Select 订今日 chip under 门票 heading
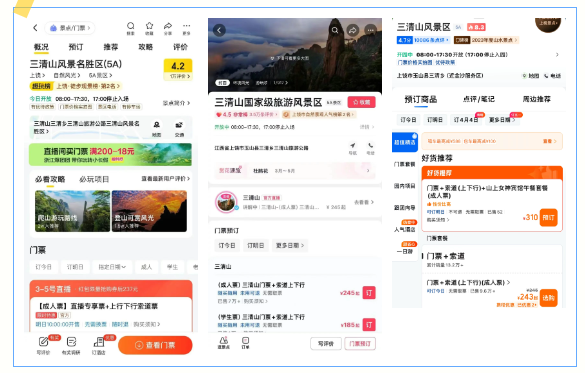Viewport: 585px width, 373px height. [x=43, y=267]
